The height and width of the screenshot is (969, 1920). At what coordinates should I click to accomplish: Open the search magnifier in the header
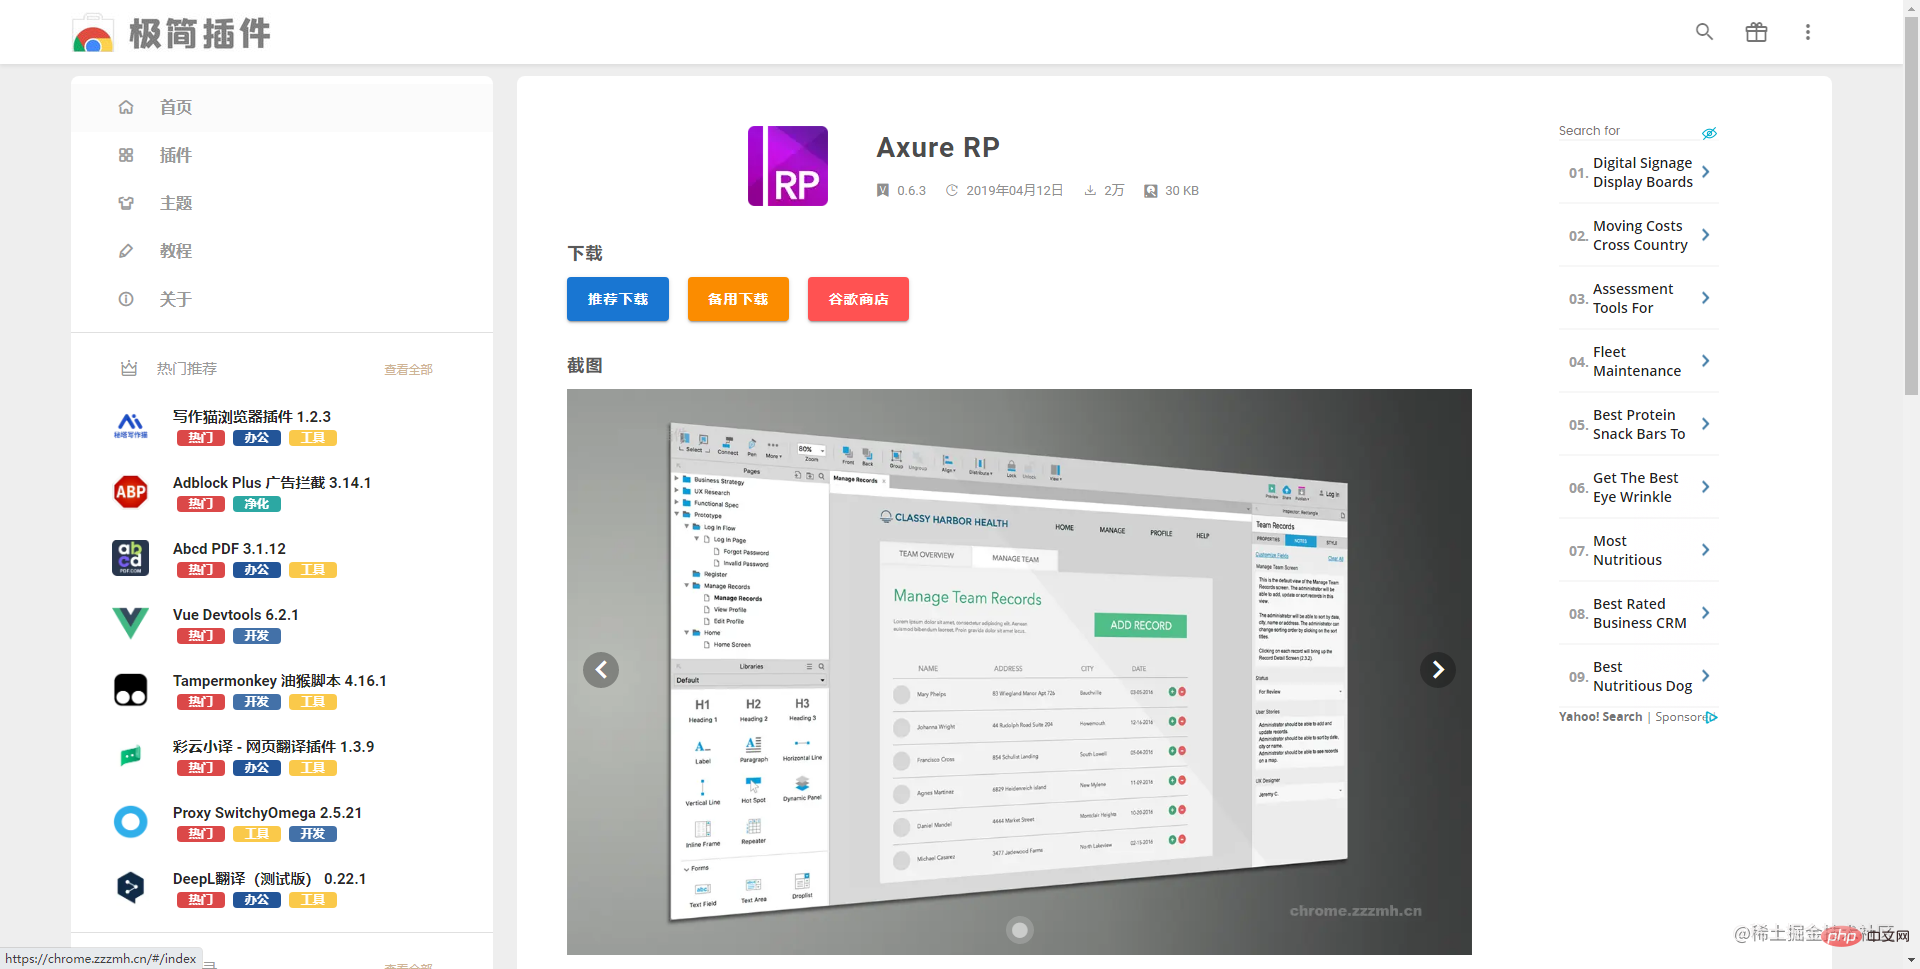coord(1704,32)
